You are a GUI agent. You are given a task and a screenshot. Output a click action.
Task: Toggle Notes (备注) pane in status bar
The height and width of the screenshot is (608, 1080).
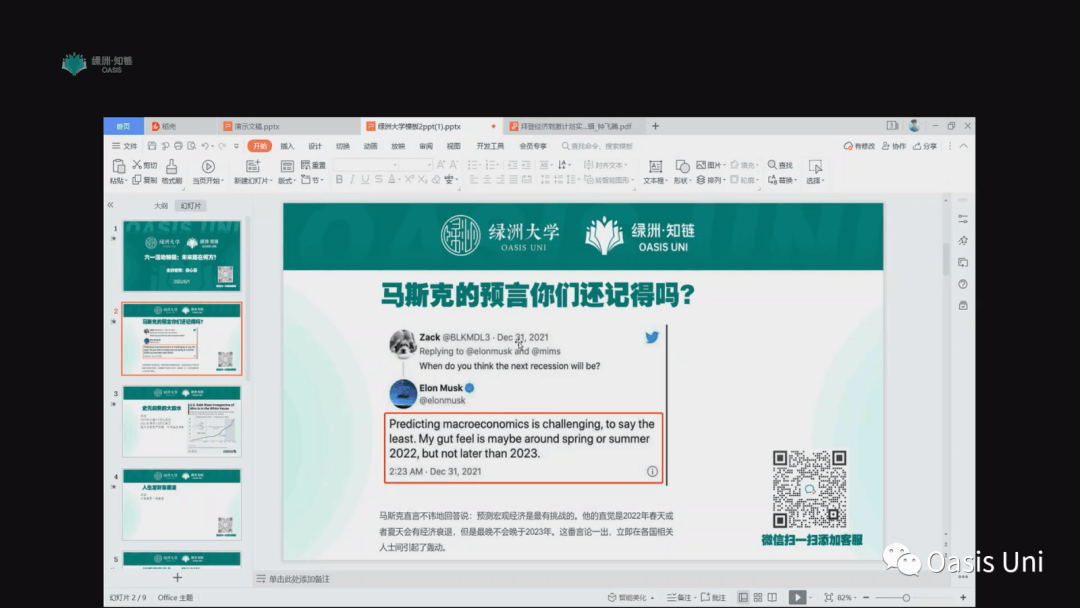coord(679,597)
